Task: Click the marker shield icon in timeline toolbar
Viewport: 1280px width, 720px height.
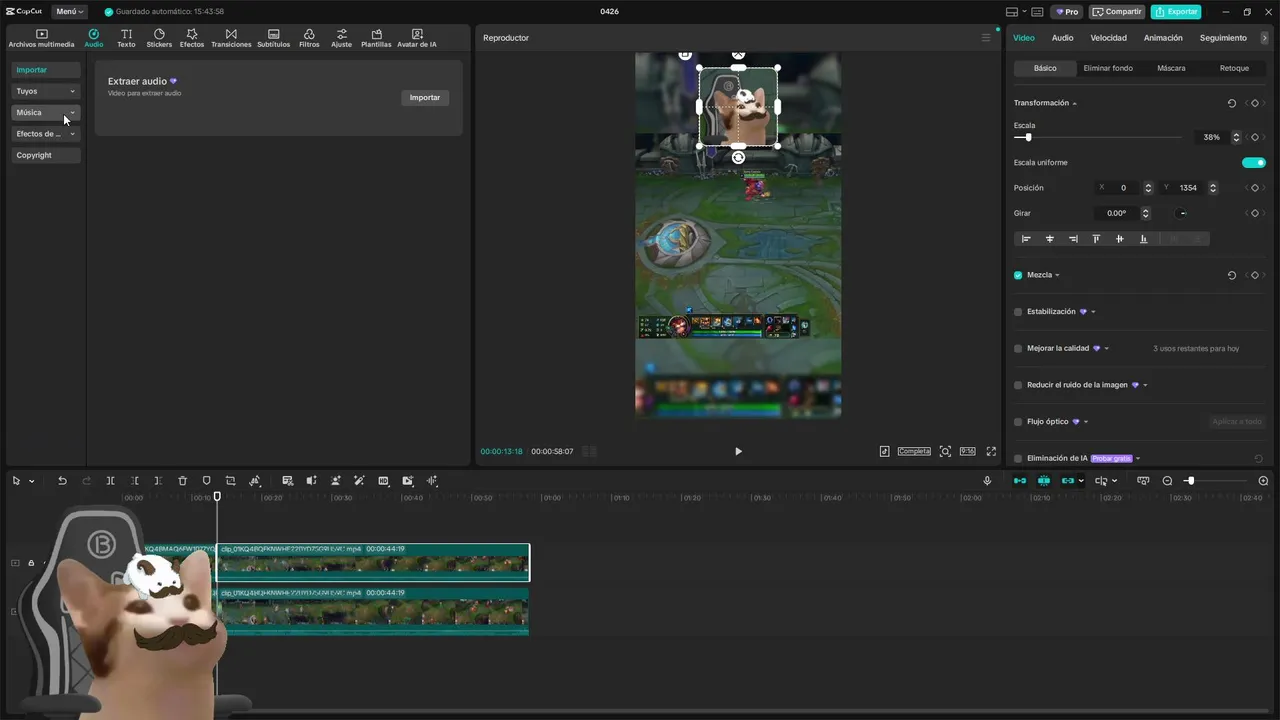Action: pyautogui.click(x=206, y=481)
